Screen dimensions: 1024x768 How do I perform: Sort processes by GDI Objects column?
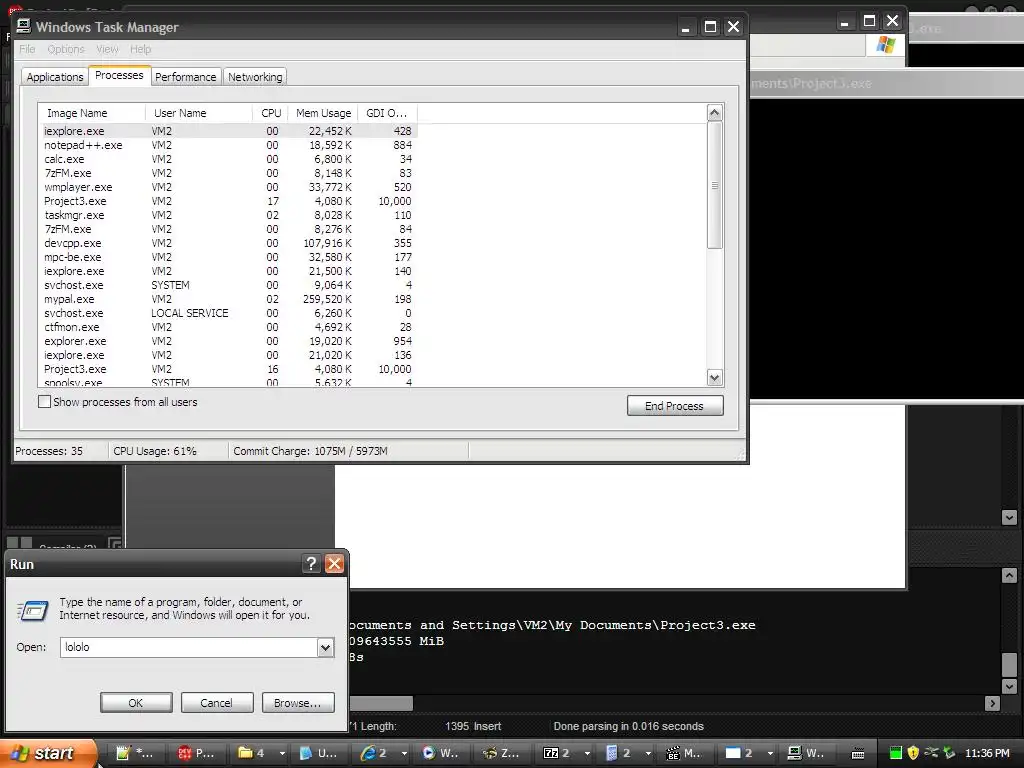pyautogui.click(x=387, y=113)
